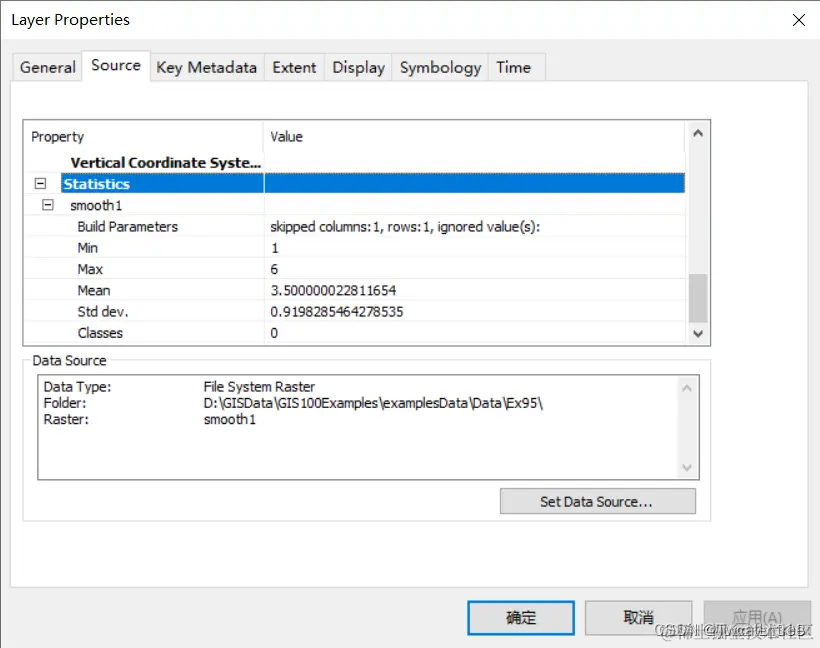Click the Min value 1

pos(275,248)
